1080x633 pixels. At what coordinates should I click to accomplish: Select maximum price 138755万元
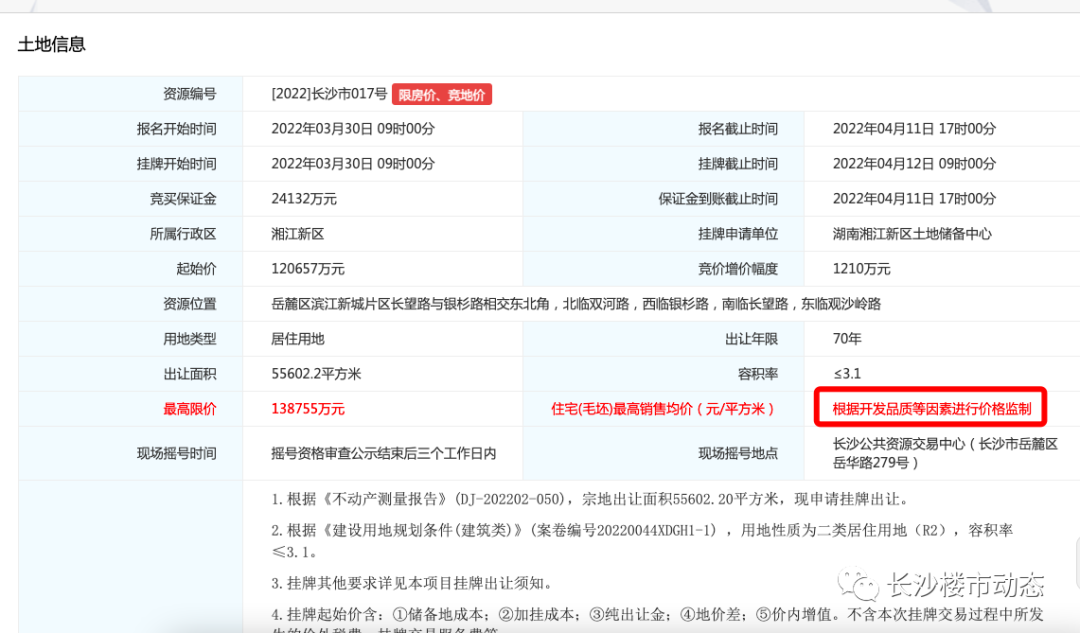pos(308,409)
